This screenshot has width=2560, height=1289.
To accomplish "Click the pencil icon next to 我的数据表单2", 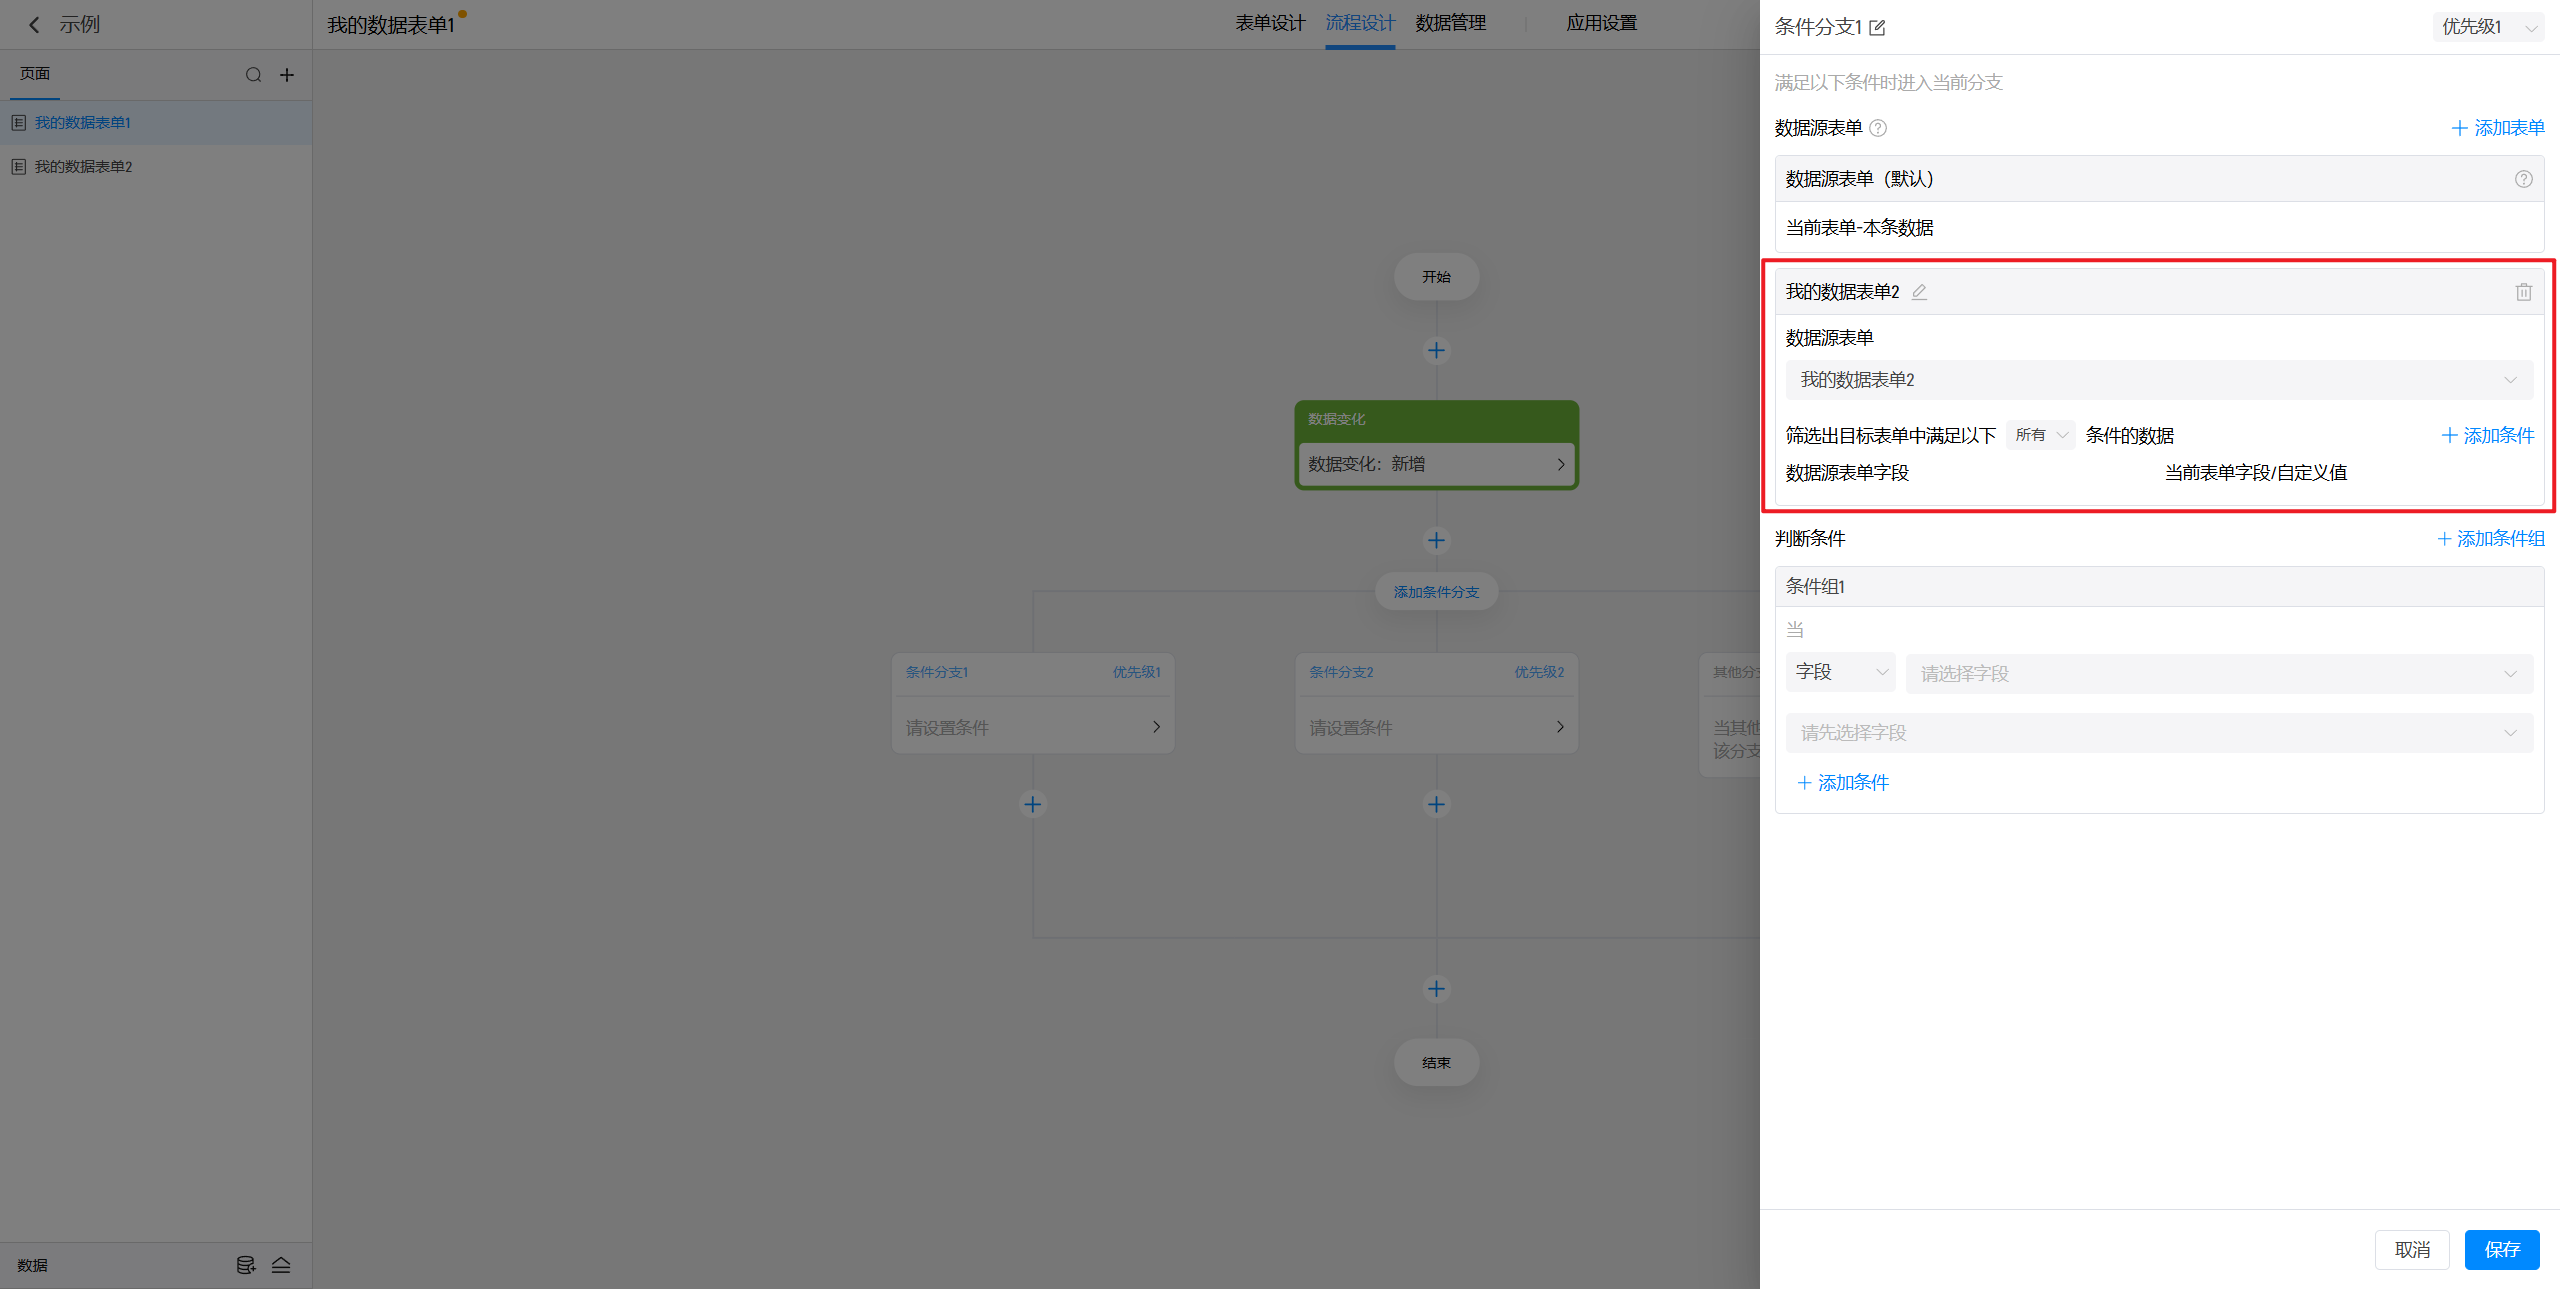I will pos(1919,292).
